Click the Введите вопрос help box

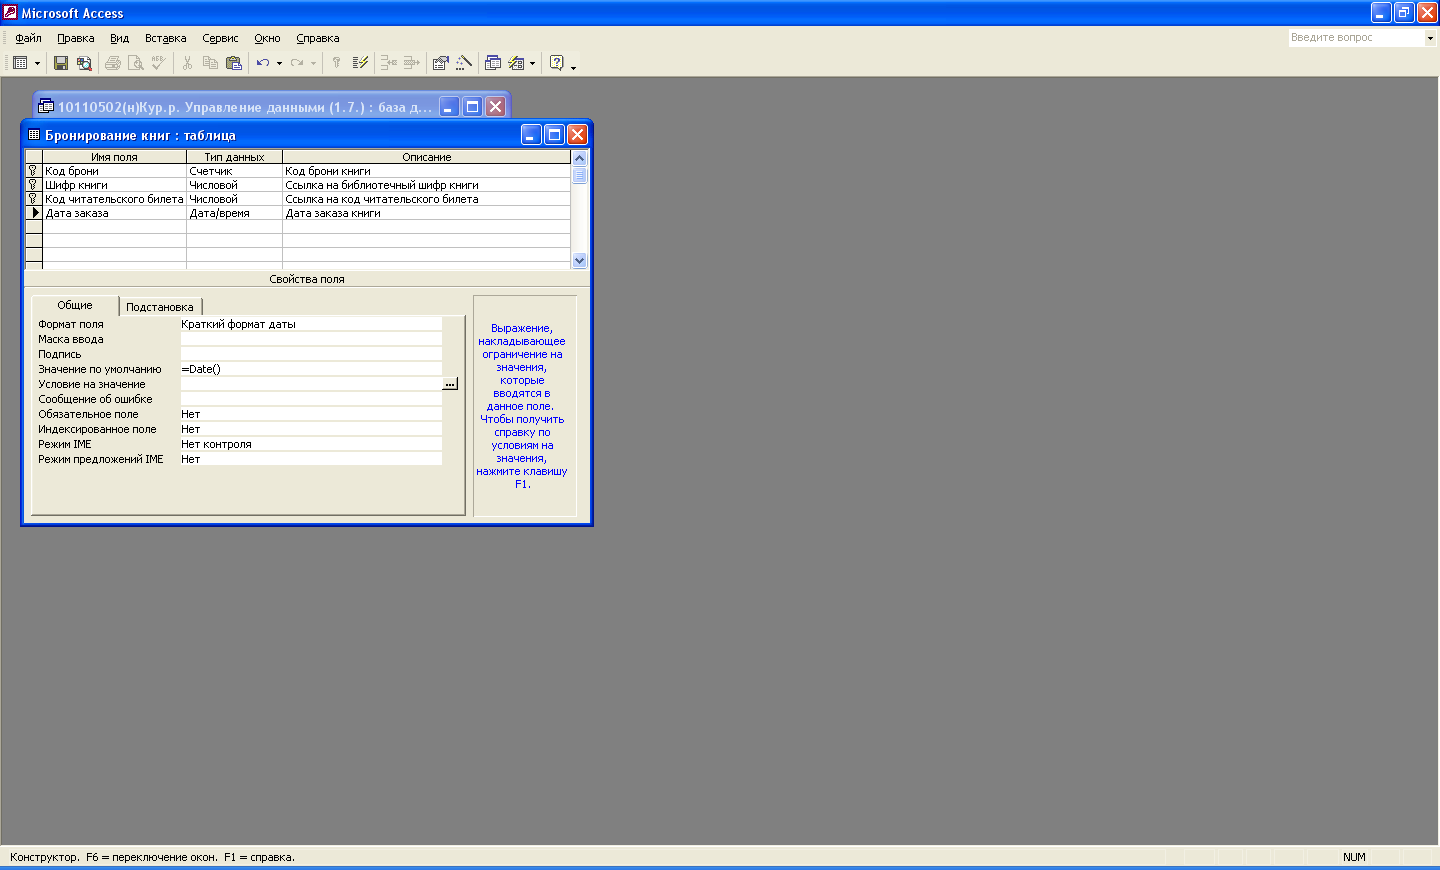[x=1355, y=38]
